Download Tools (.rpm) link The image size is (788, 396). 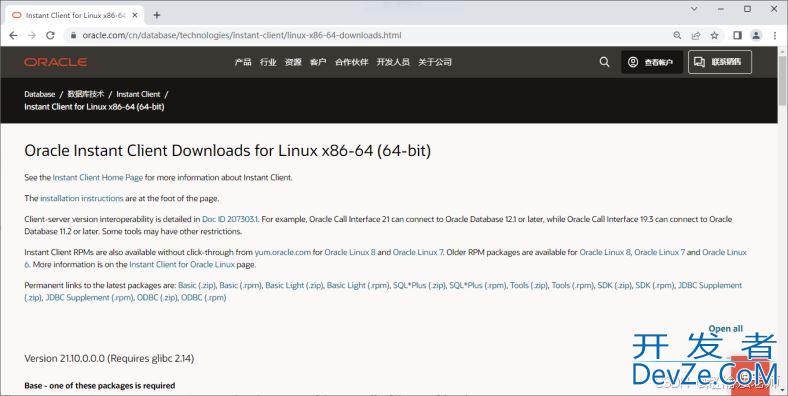[572, 285]
